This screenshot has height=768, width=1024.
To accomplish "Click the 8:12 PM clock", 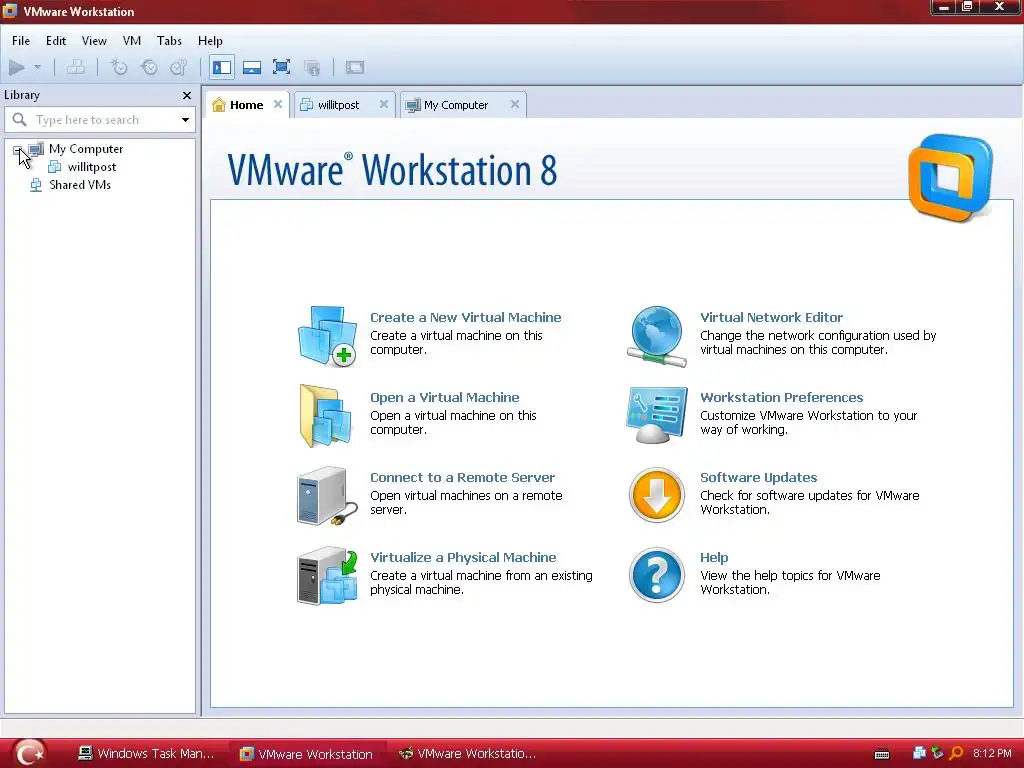I will pos(992,754).
